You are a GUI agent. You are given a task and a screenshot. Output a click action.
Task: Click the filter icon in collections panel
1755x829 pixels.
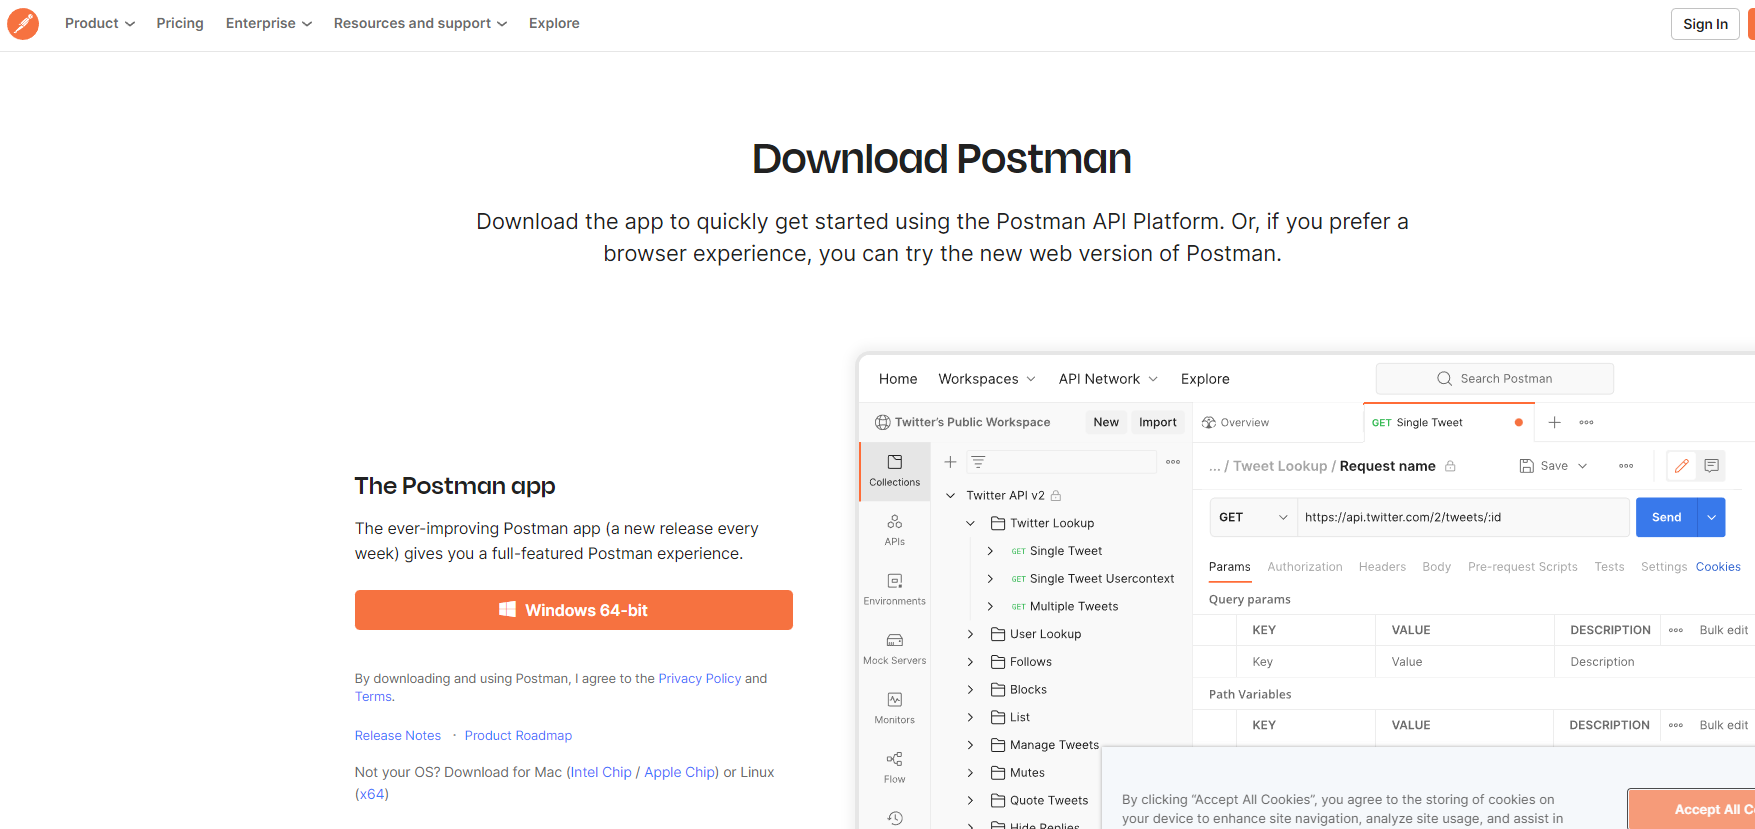tap(979, 462)
